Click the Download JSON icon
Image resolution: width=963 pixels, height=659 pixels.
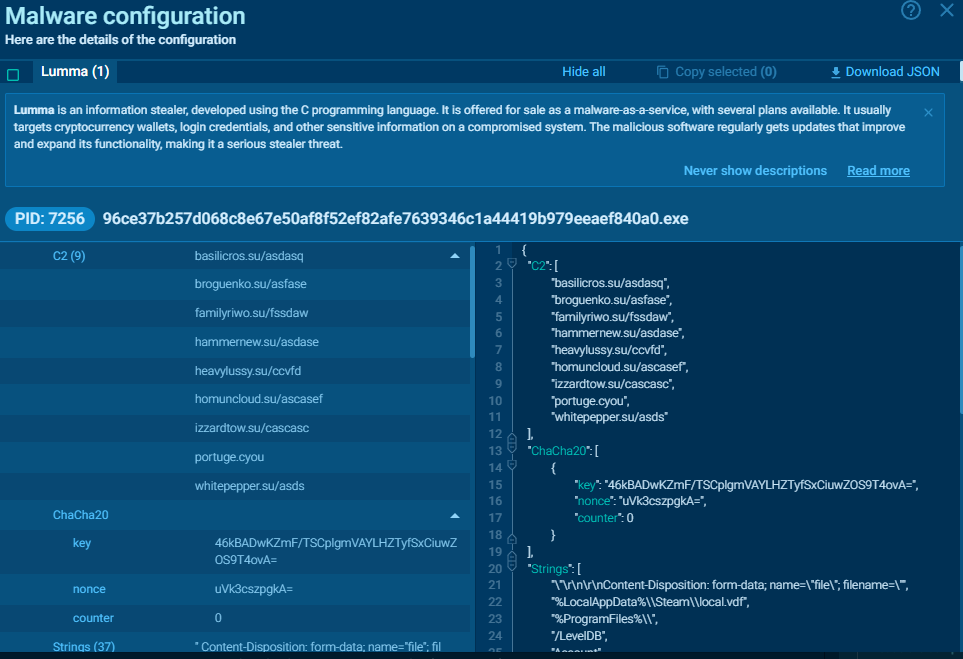coord(836,72)
